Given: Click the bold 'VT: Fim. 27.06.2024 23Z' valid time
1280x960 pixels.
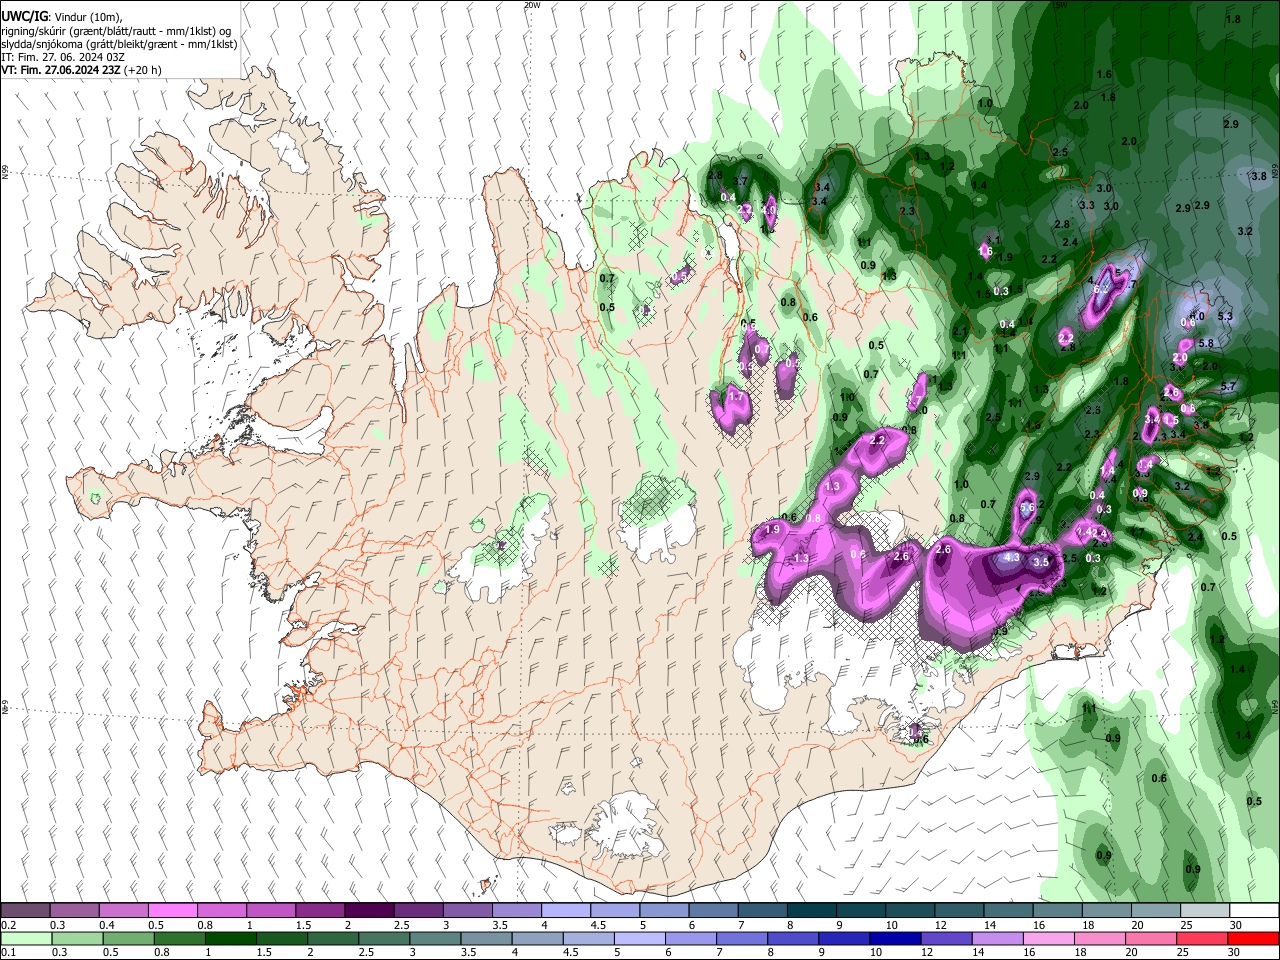Looking at the screenshot, I should click(61, 70).
